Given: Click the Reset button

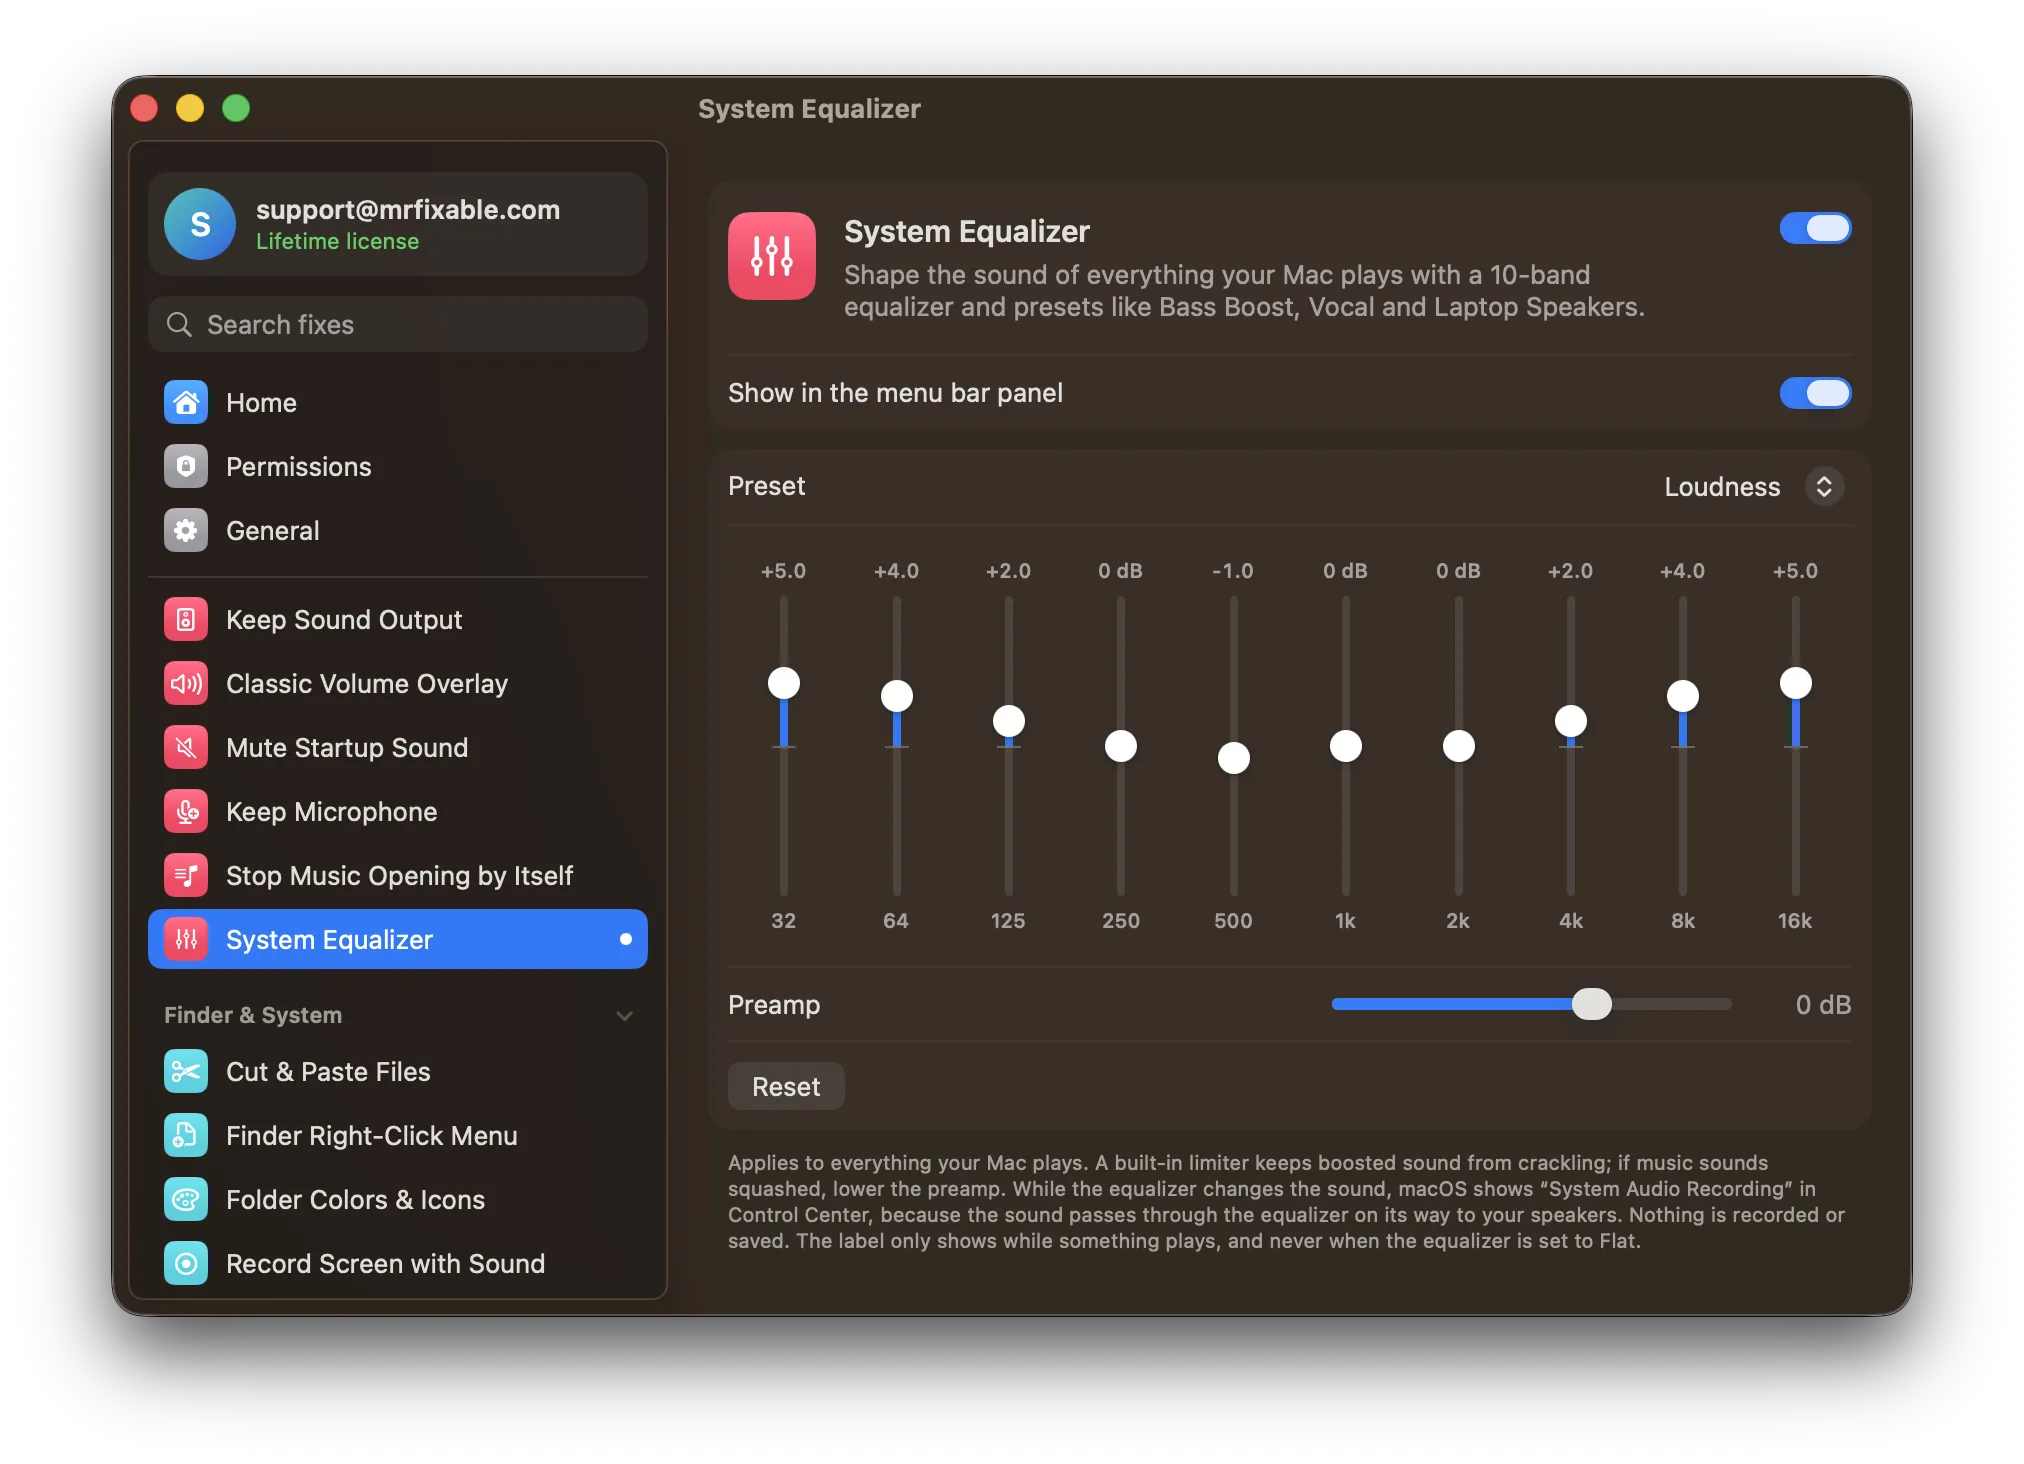Looking at the screenshot, I should [786, 1086].
